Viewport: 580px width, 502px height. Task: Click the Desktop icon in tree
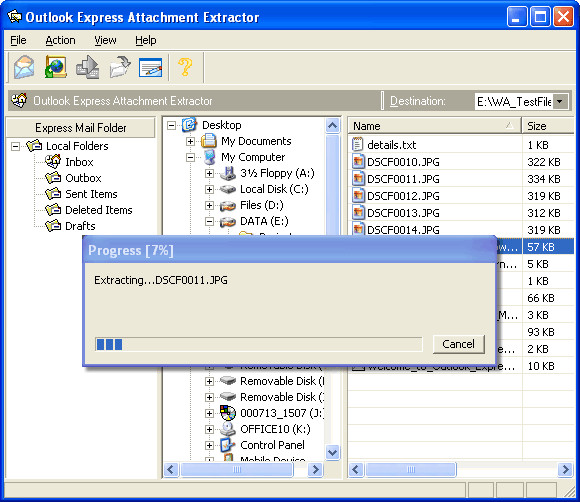click(x=189, y=125)
